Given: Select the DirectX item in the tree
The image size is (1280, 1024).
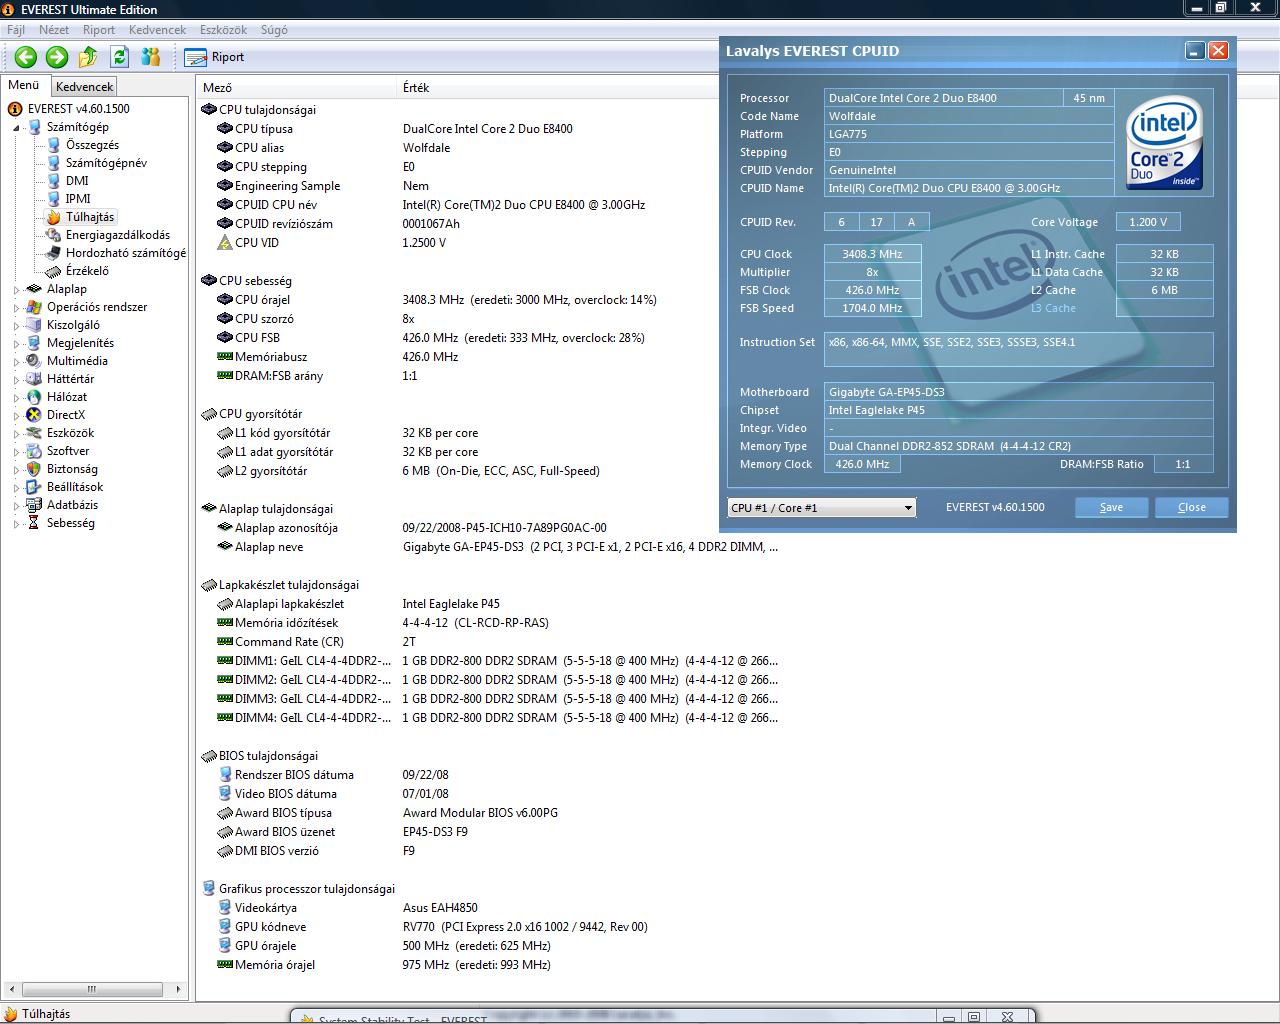Looking at the screenshot, I should pyautogui.click(x=65, y=415).
